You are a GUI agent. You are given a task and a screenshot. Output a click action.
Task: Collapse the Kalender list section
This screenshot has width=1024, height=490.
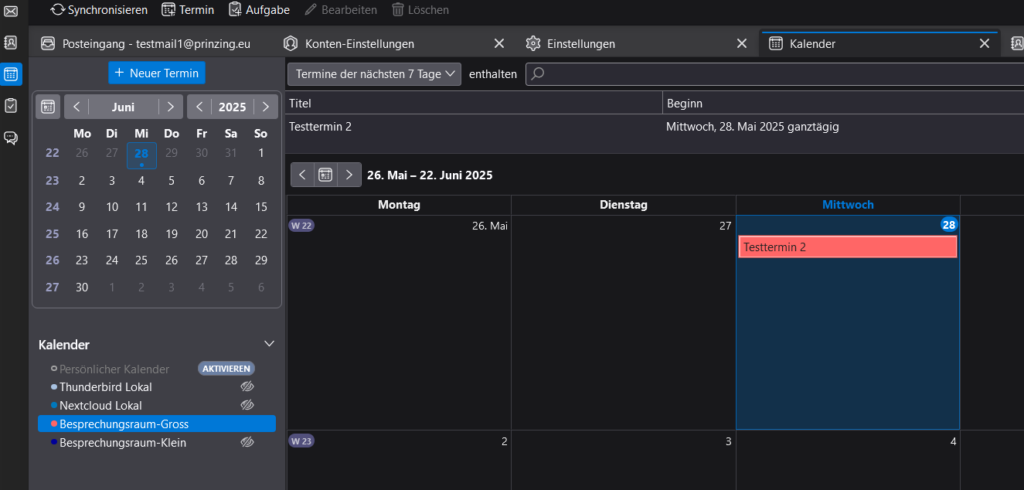tap(268, 344)
